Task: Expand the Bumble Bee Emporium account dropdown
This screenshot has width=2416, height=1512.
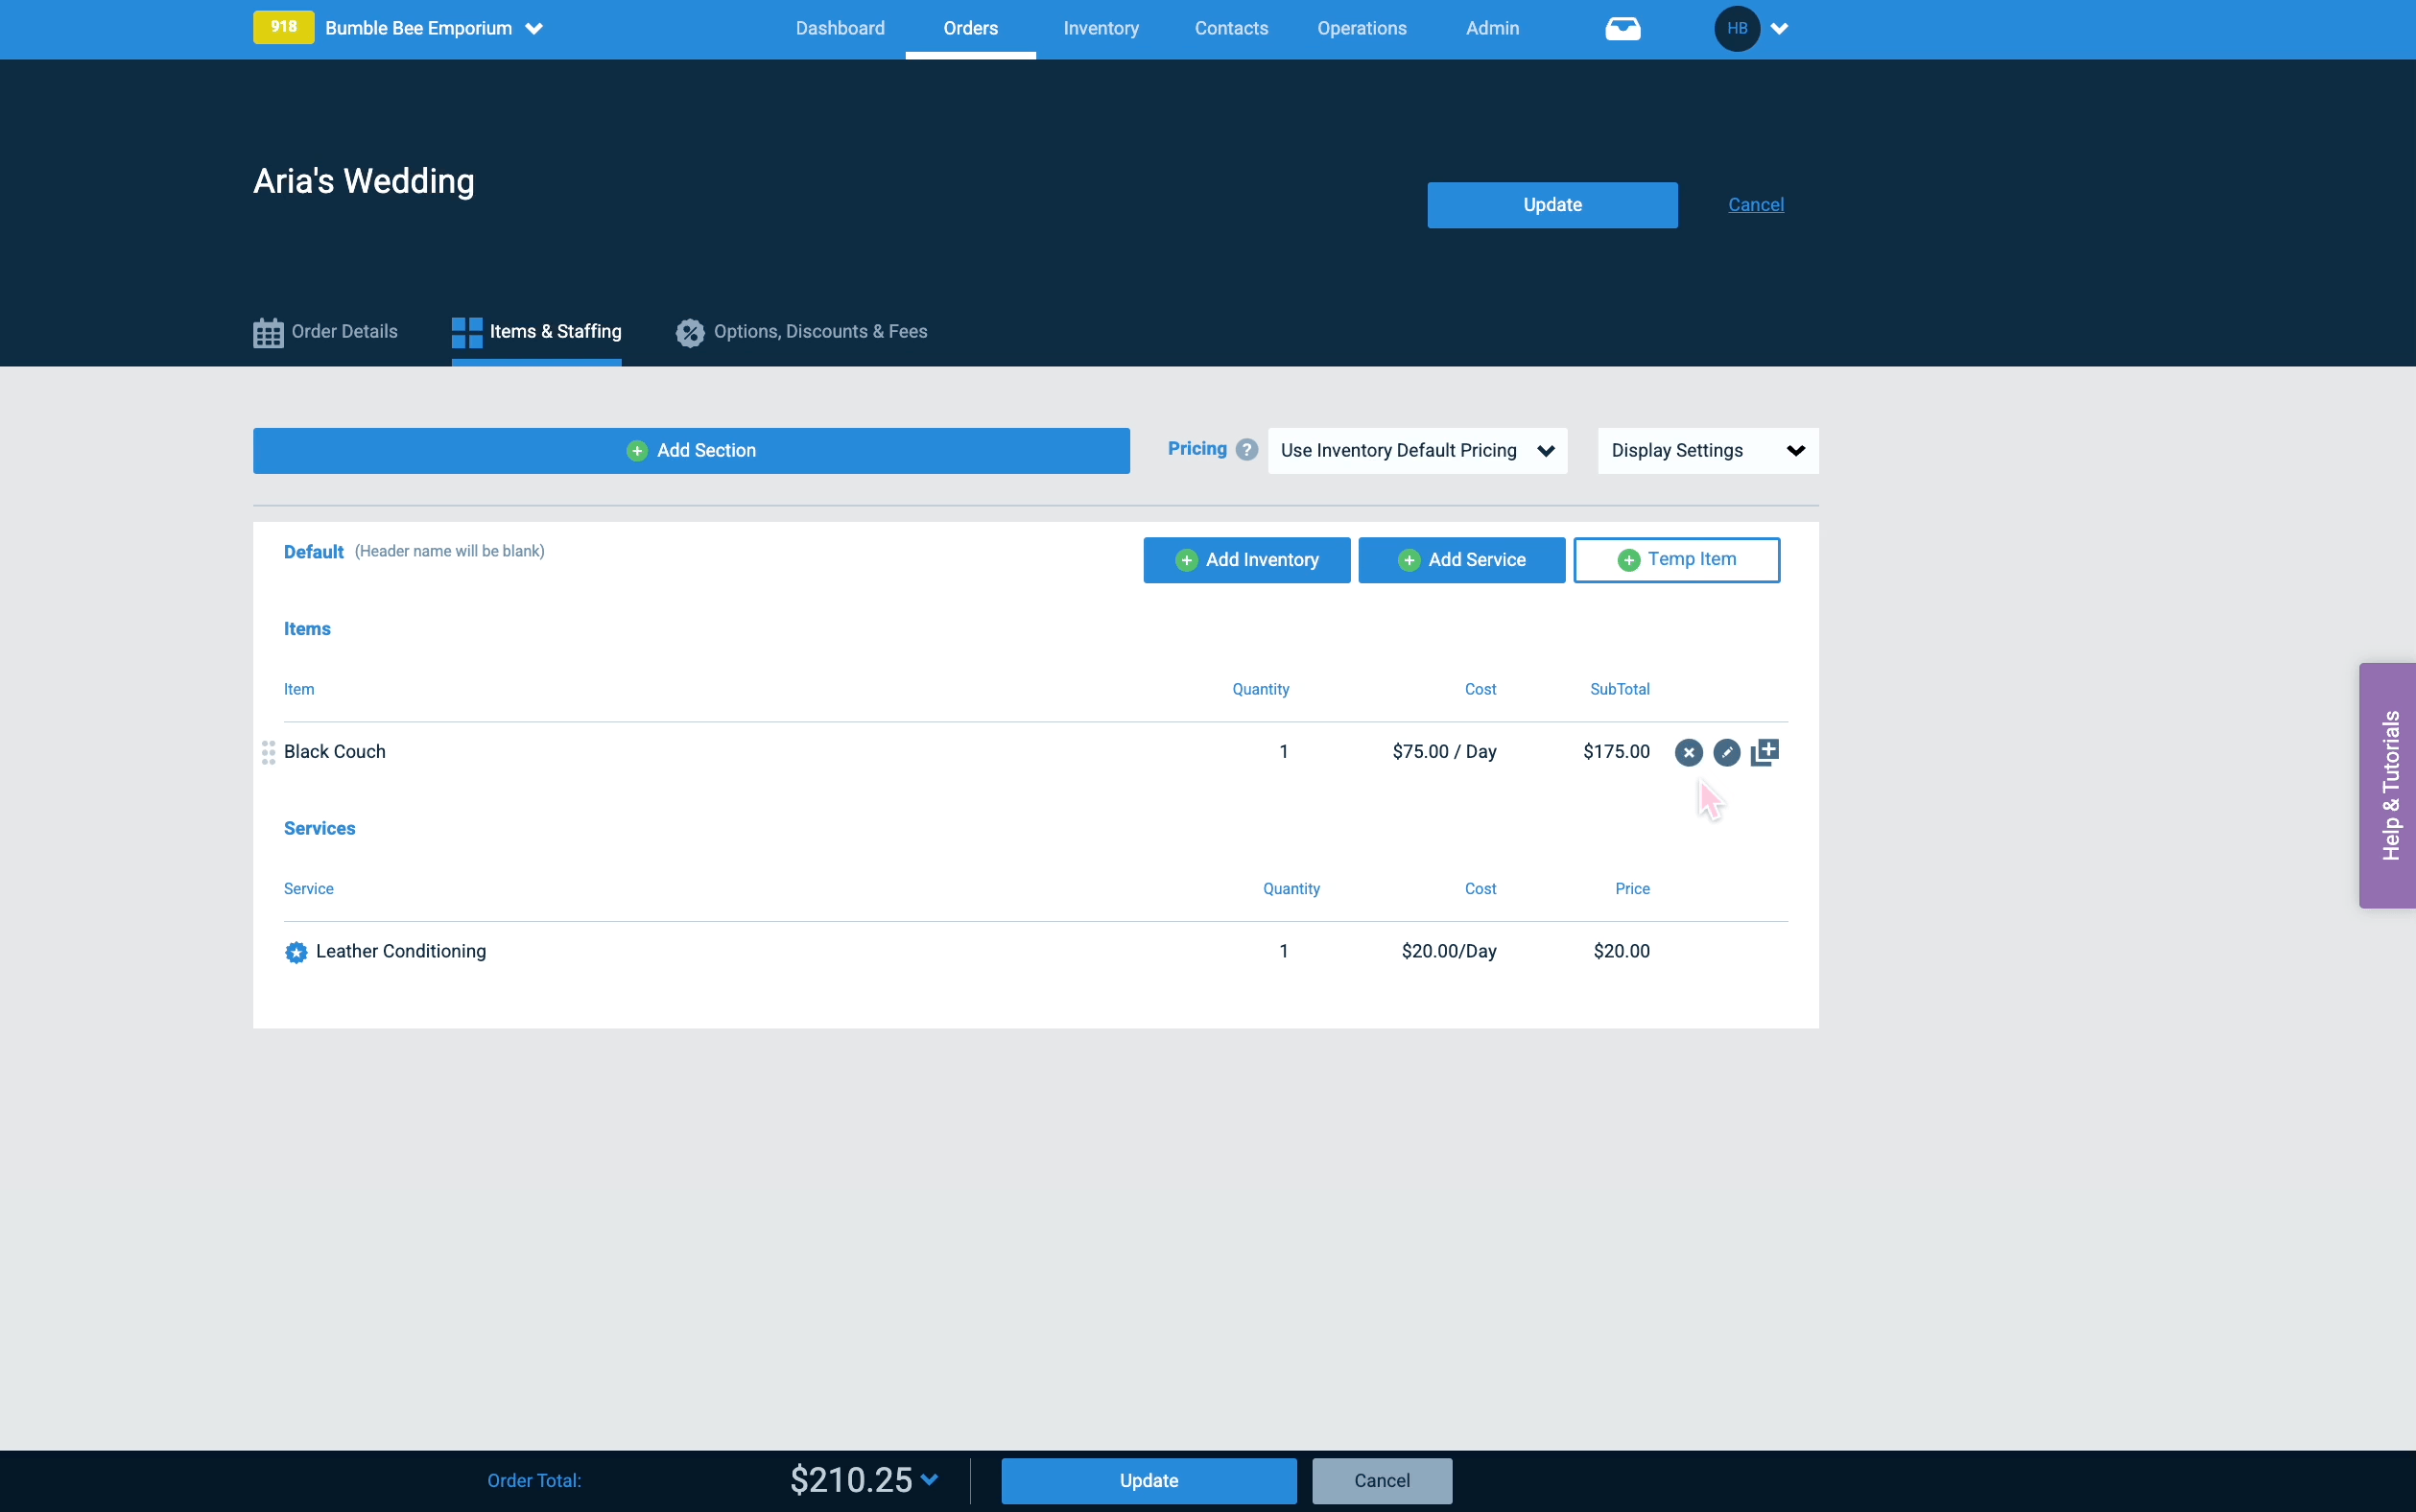Action: pyautogui.click(x=534, y=29)
